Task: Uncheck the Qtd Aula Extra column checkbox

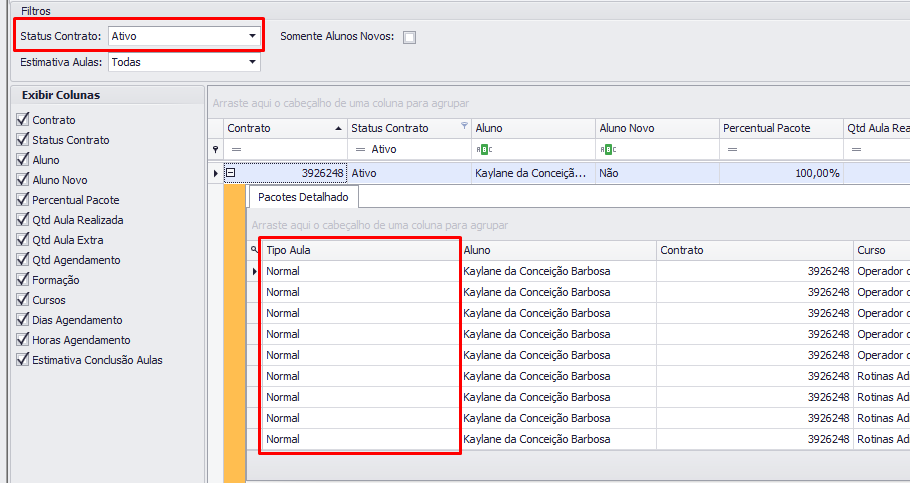Action: [22, 240]
